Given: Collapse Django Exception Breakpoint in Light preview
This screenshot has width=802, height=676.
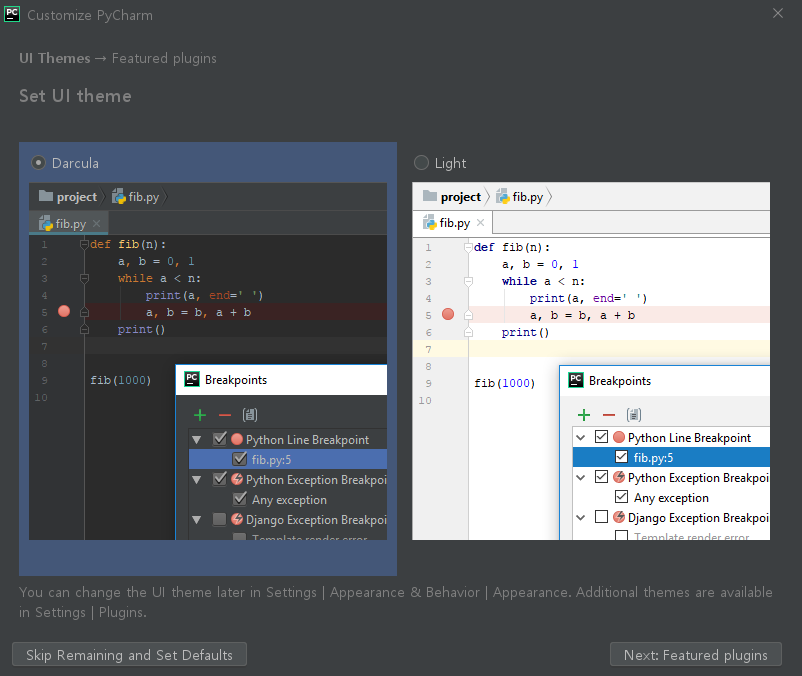Looking at the screenshot, I should click(x=581, y=517).
